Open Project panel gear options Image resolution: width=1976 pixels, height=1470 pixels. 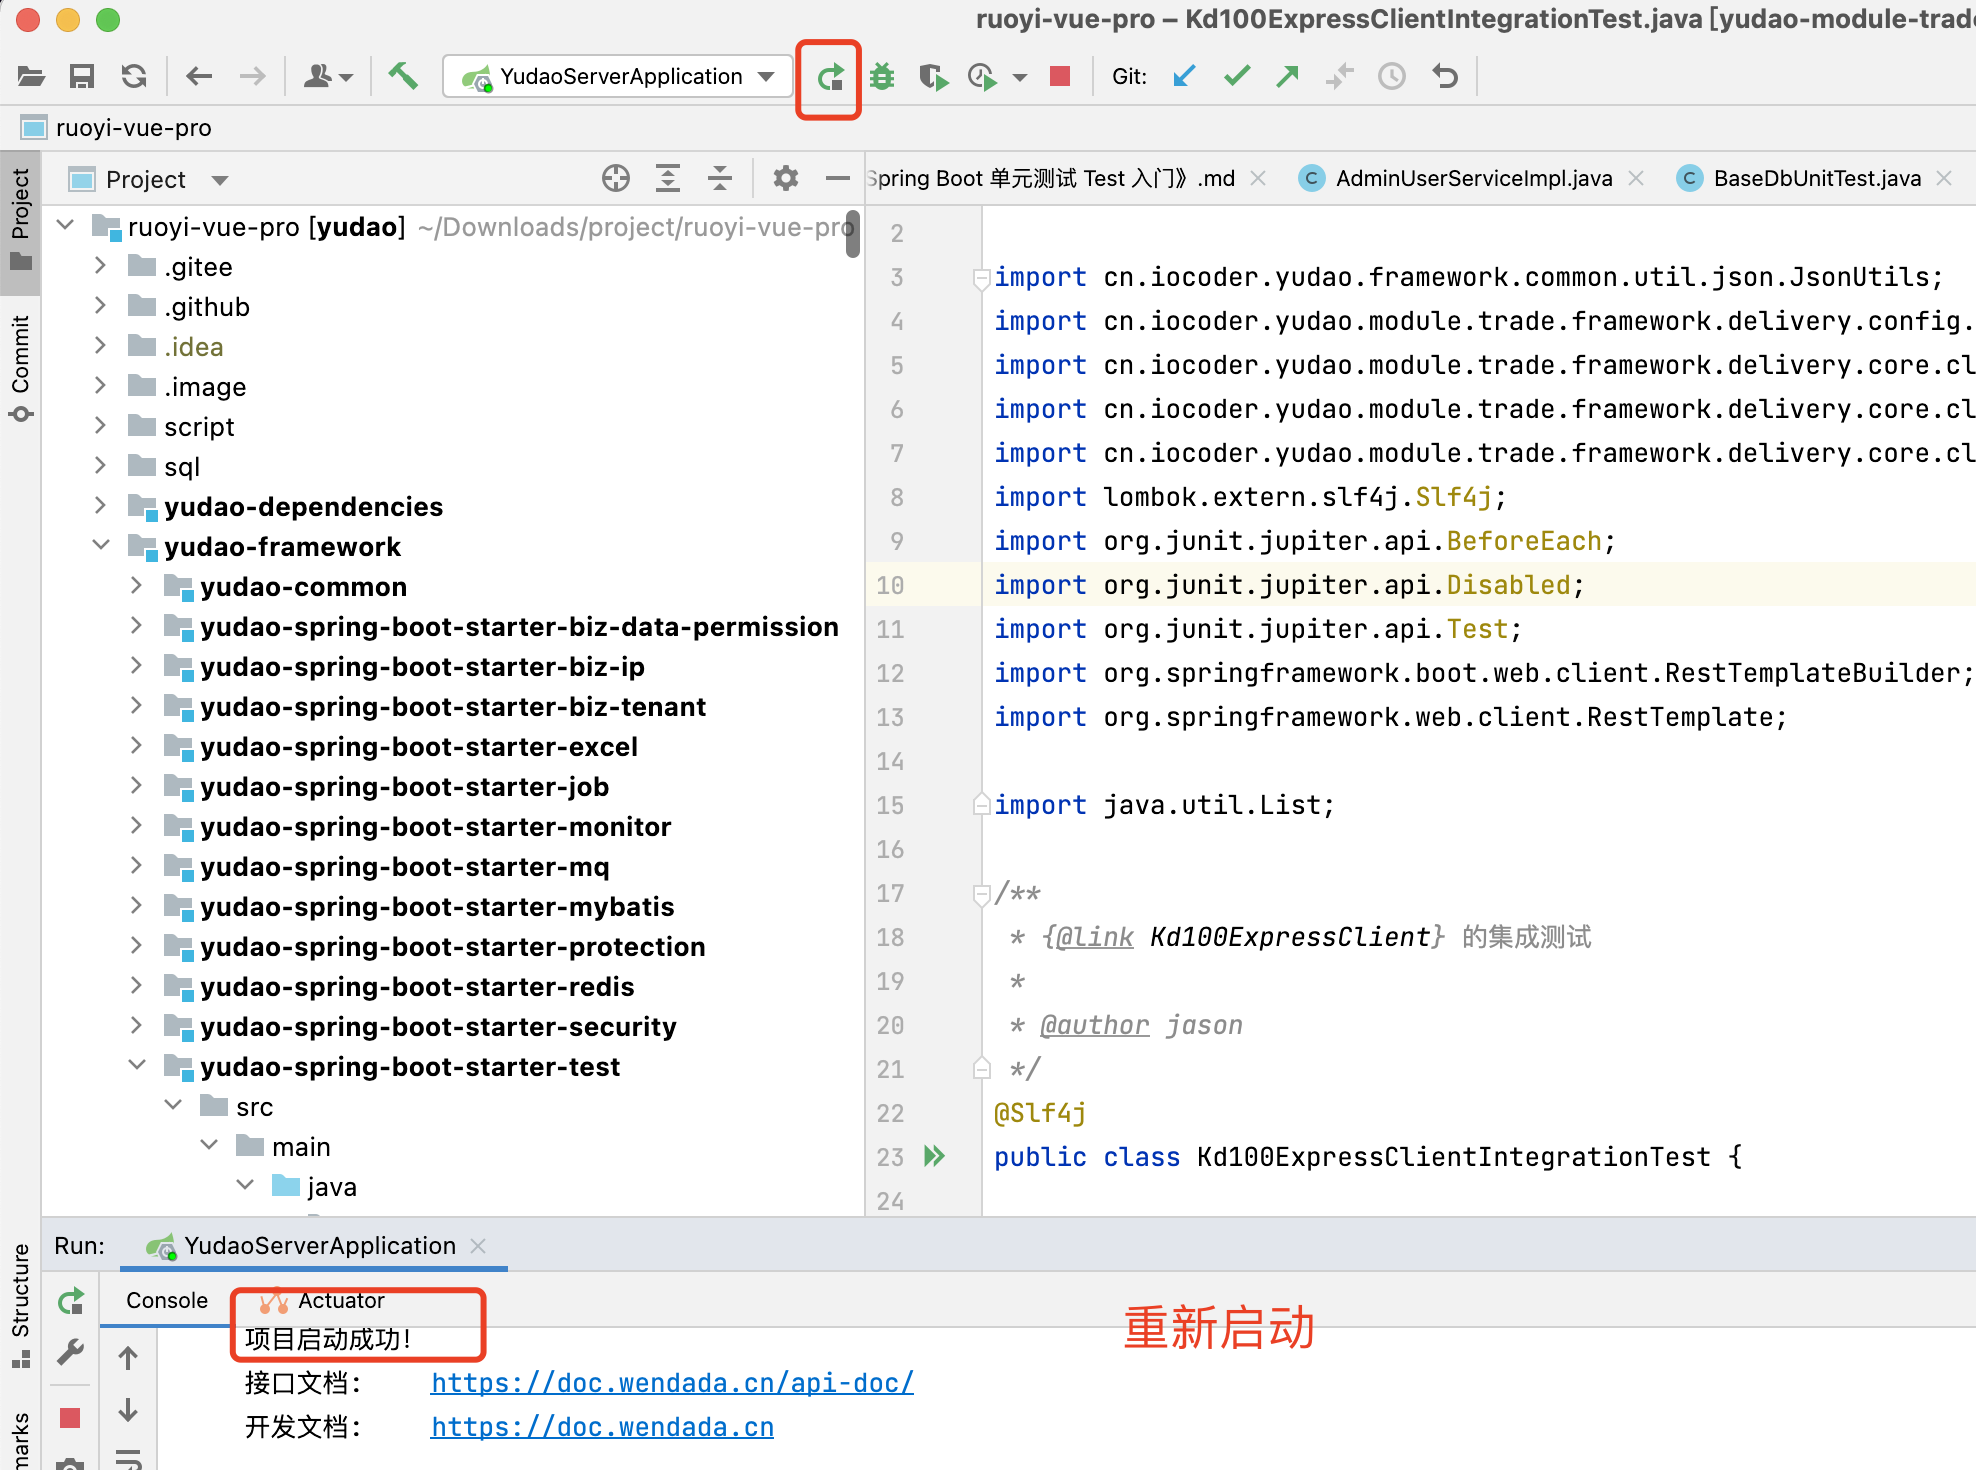786,179
